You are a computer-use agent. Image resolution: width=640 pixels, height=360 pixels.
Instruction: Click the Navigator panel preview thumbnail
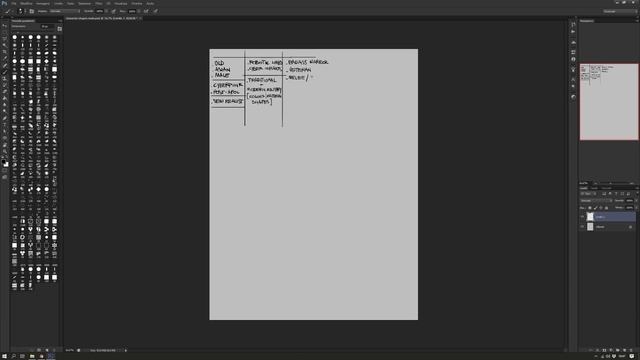609,102
